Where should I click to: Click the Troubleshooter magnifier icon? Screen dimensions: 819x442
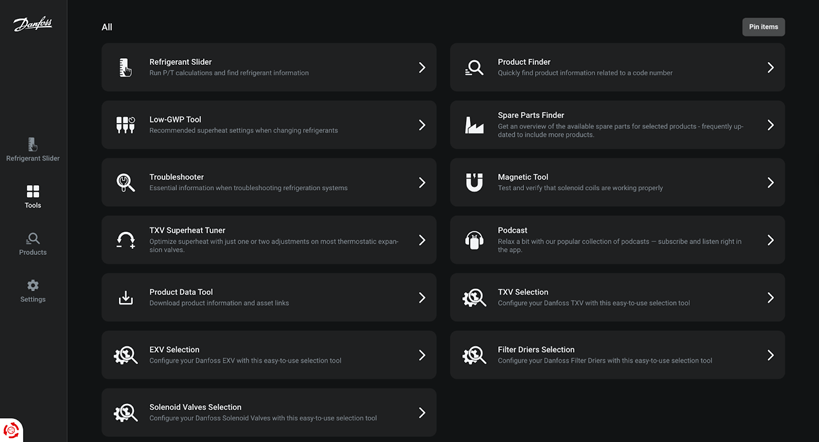point(125,183)
